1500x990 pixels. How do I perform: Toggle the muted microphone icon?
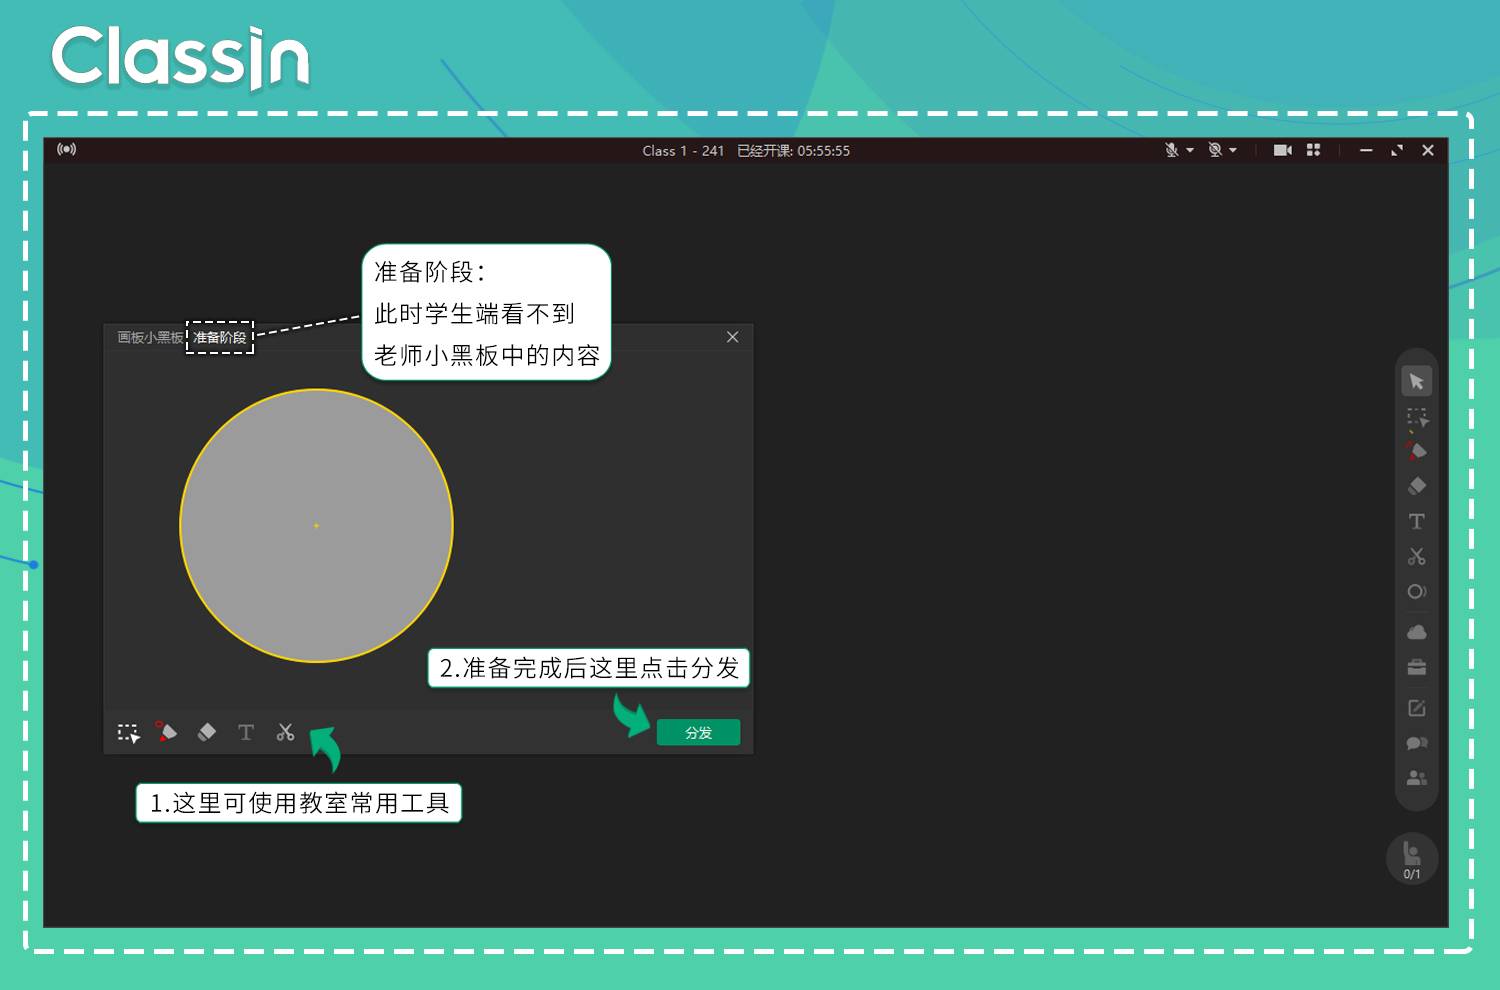coord(1171,150)
